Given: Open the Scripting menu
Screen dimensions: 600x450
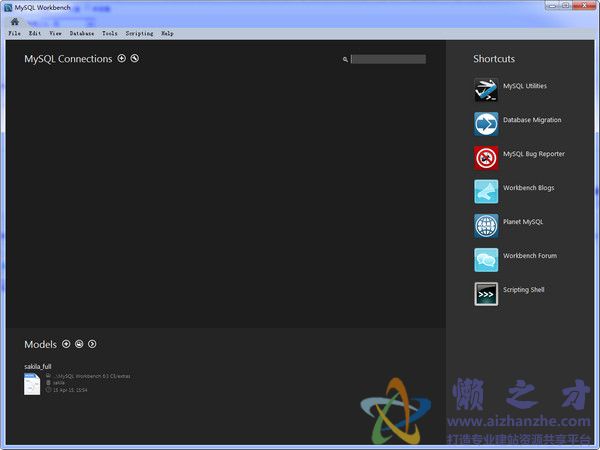Looking at the screenshot, I should point(139,34).
